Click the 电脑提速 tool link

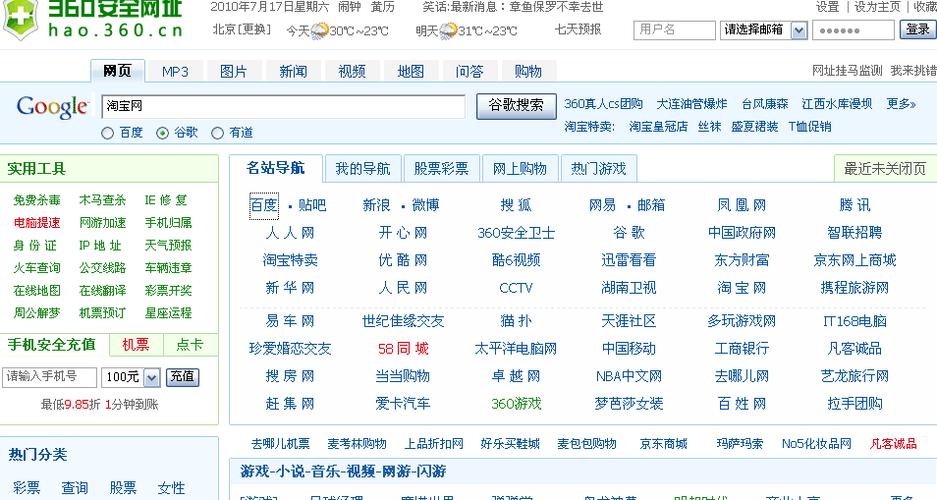(37, 223)
